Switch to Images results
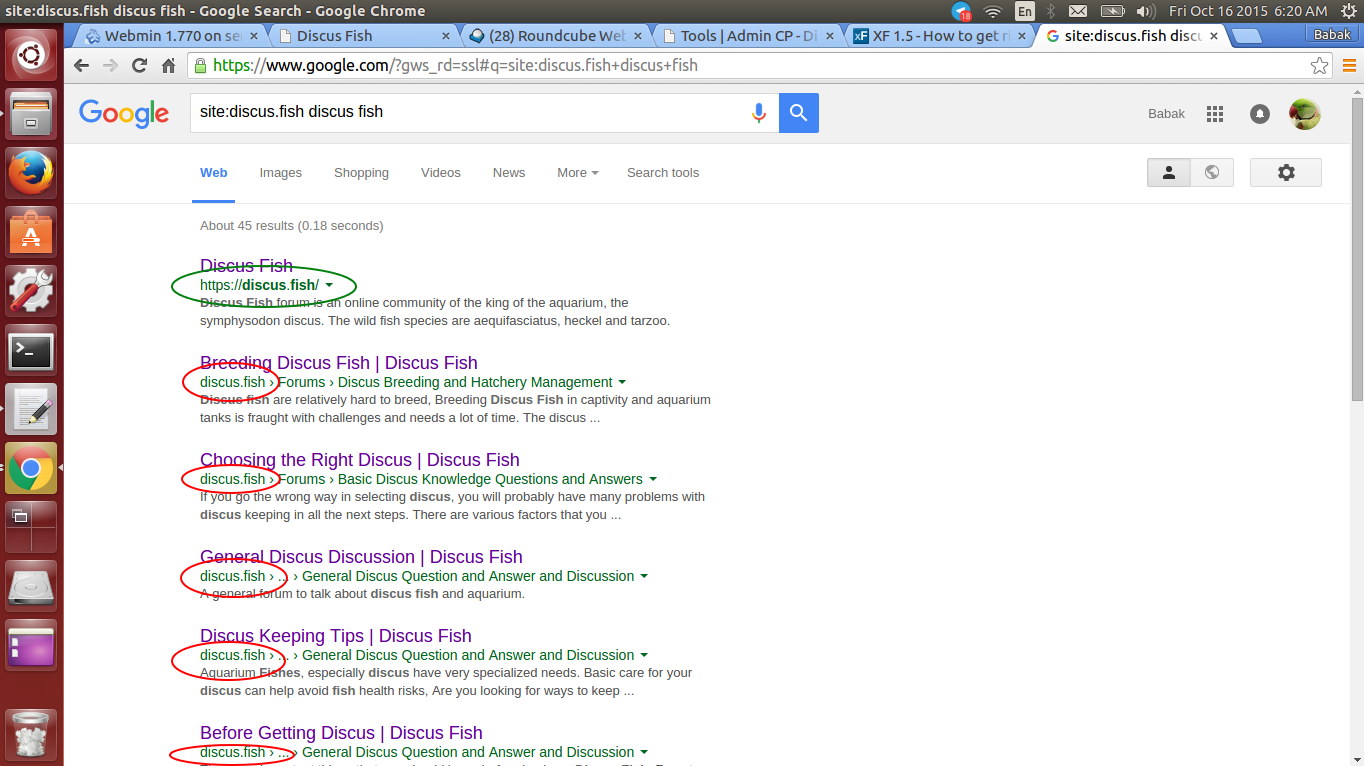Screen dimensions: 1364x766 tap(281, 173)
